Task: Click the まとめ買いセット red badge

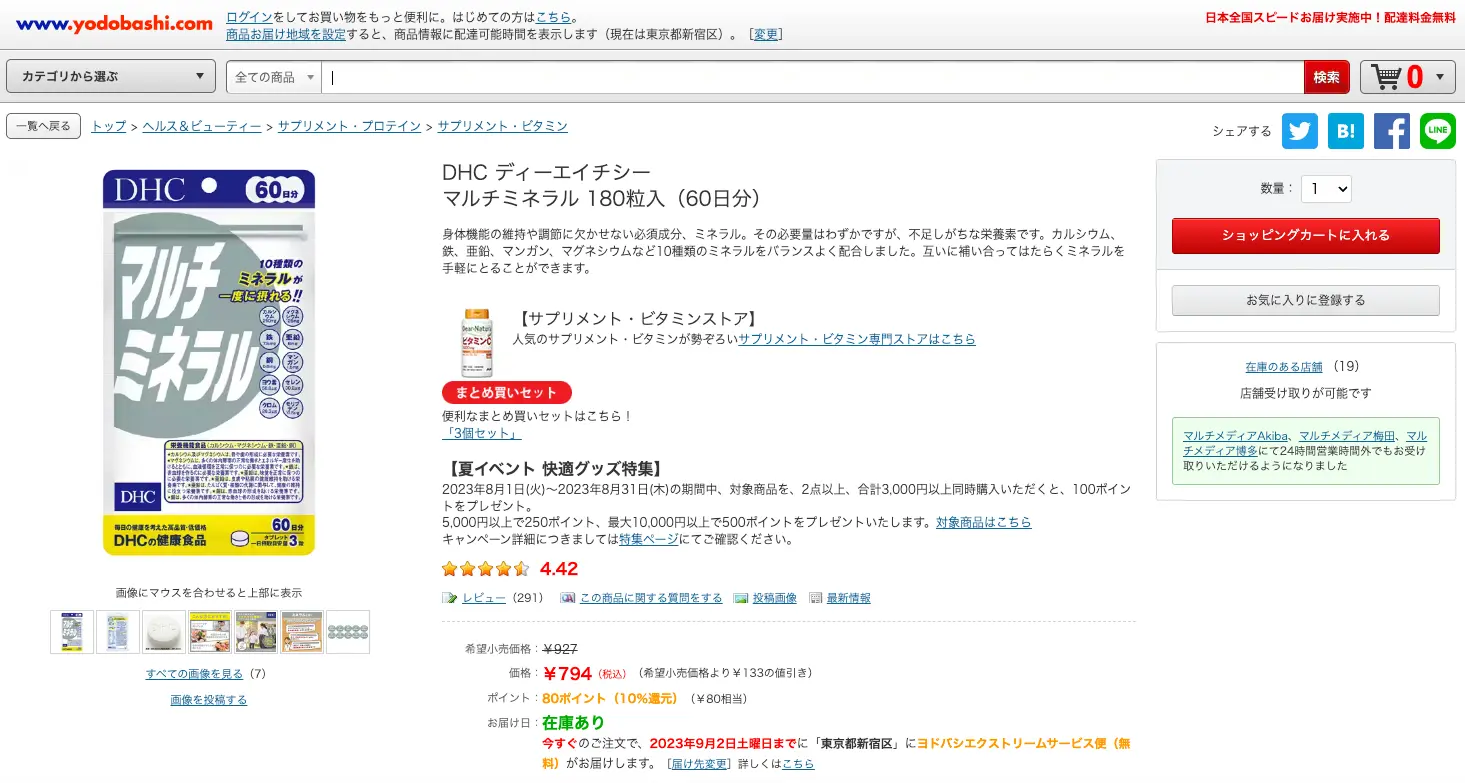Action: click(x=507, y=392)
